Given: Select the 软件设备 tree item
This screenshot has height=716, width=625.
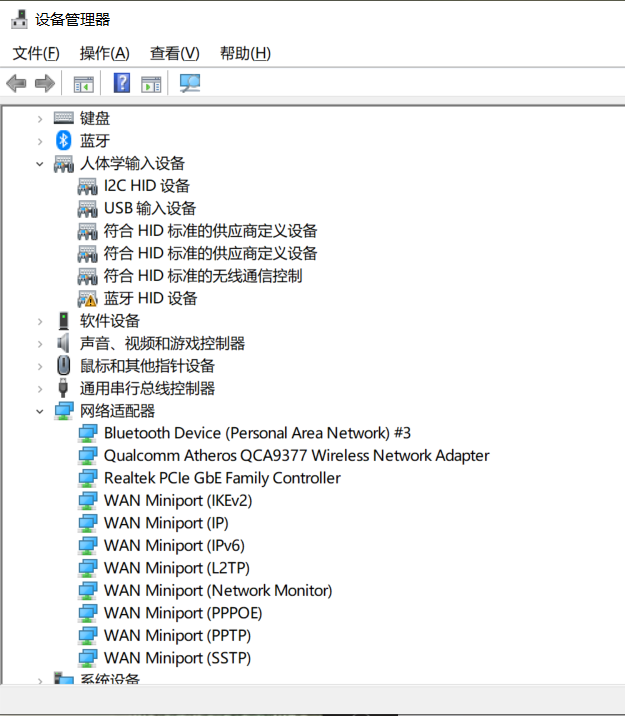Looking at the screenshot, I should [110, 321].
